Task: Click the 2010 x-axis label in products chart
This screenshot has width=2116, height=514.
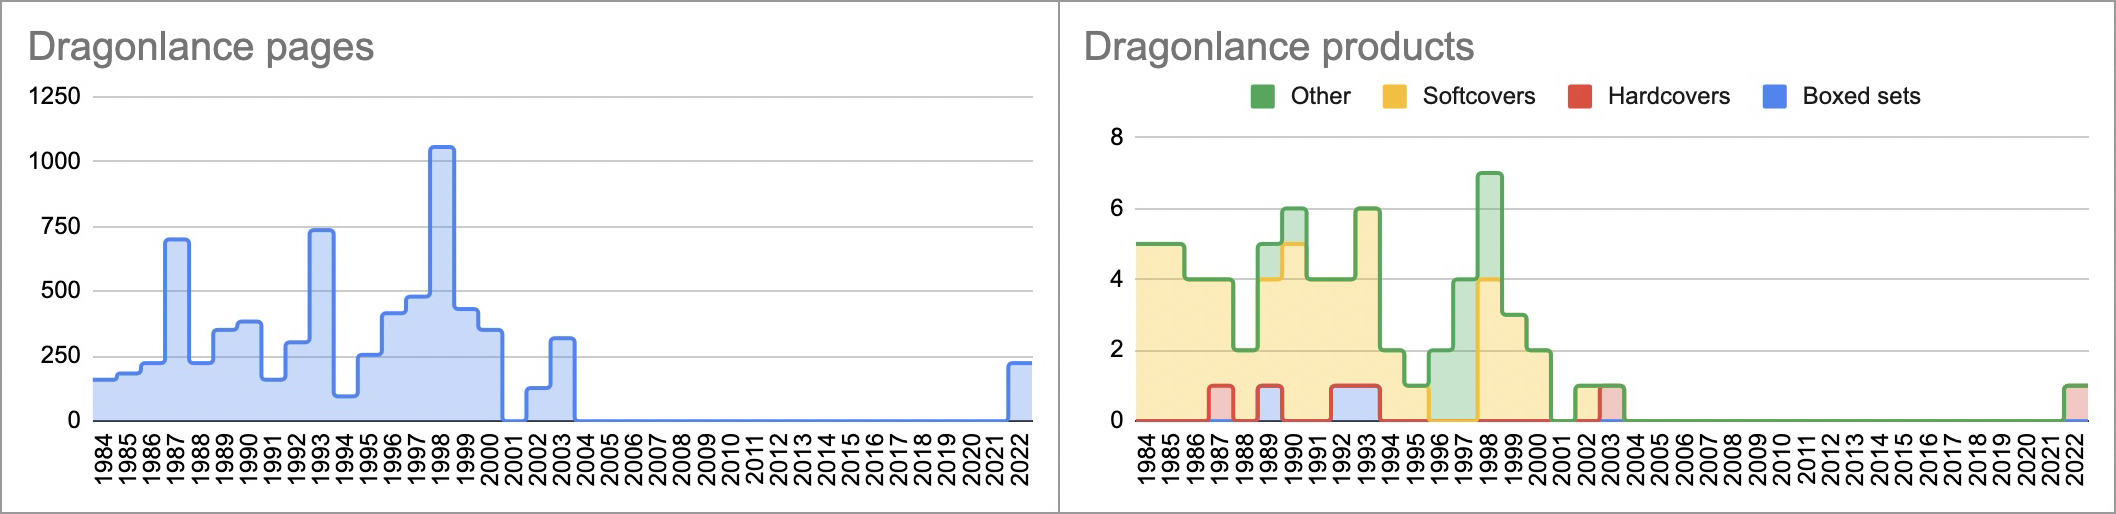Action: [x=1783, y=459]
